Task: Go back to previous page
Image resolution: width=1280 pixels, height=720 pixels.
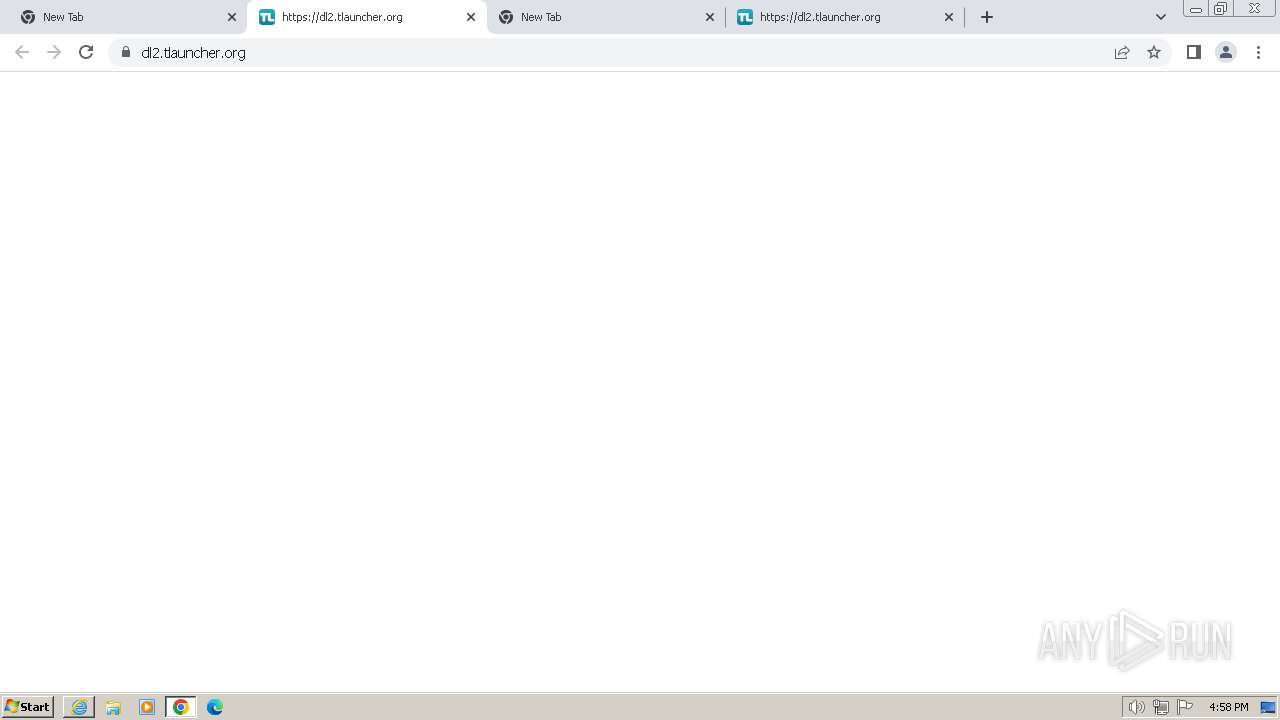Action: pyautogui.click(x=22, y=52)
